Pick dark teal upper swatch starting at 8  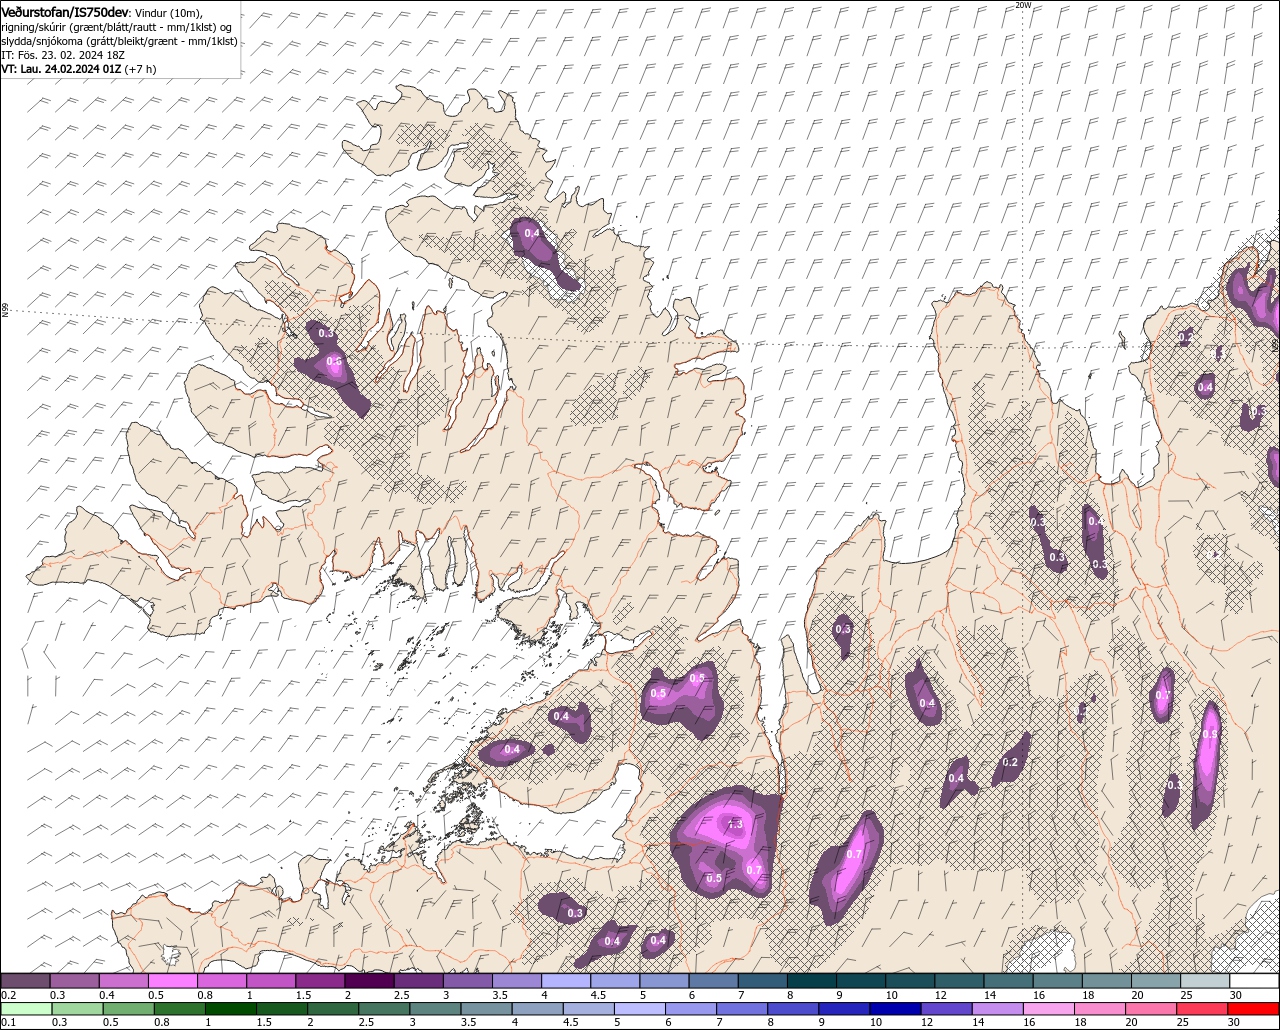click(812, 981)
